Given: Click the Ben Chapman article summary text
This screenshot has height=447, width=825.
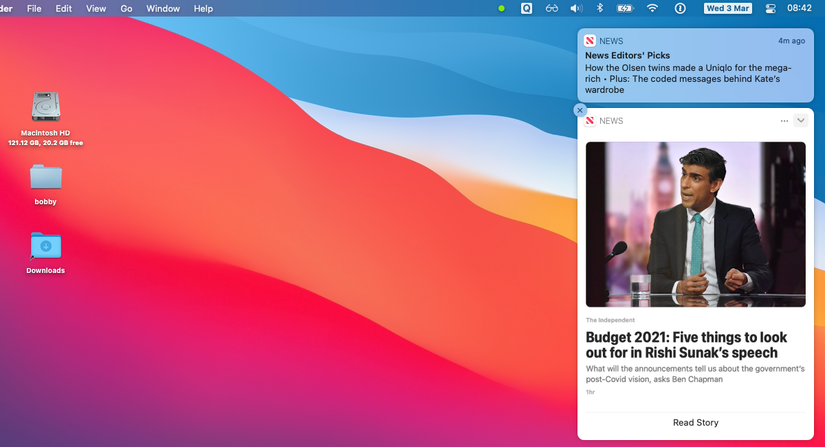Looking at the screenshot, I should [x=695, y=374].
